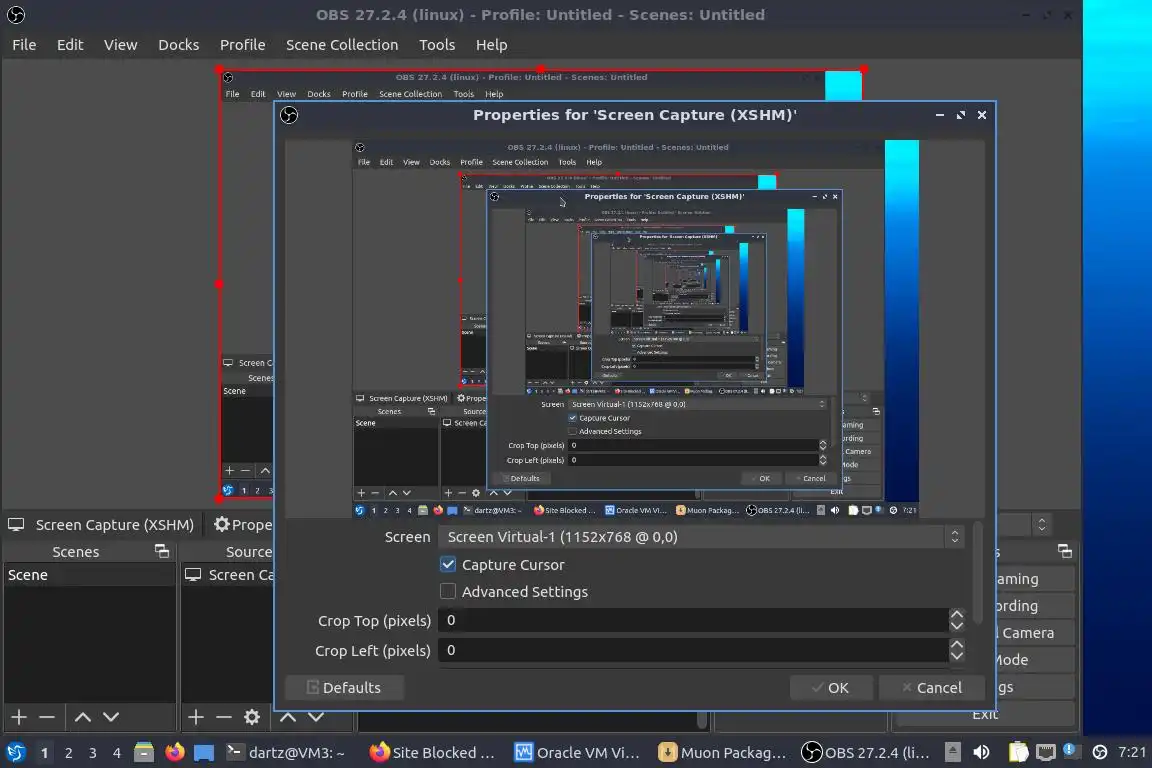Decrease Crop Left value with down arrow
This screenshot has width=1152, height=768.
coord(957,656)
